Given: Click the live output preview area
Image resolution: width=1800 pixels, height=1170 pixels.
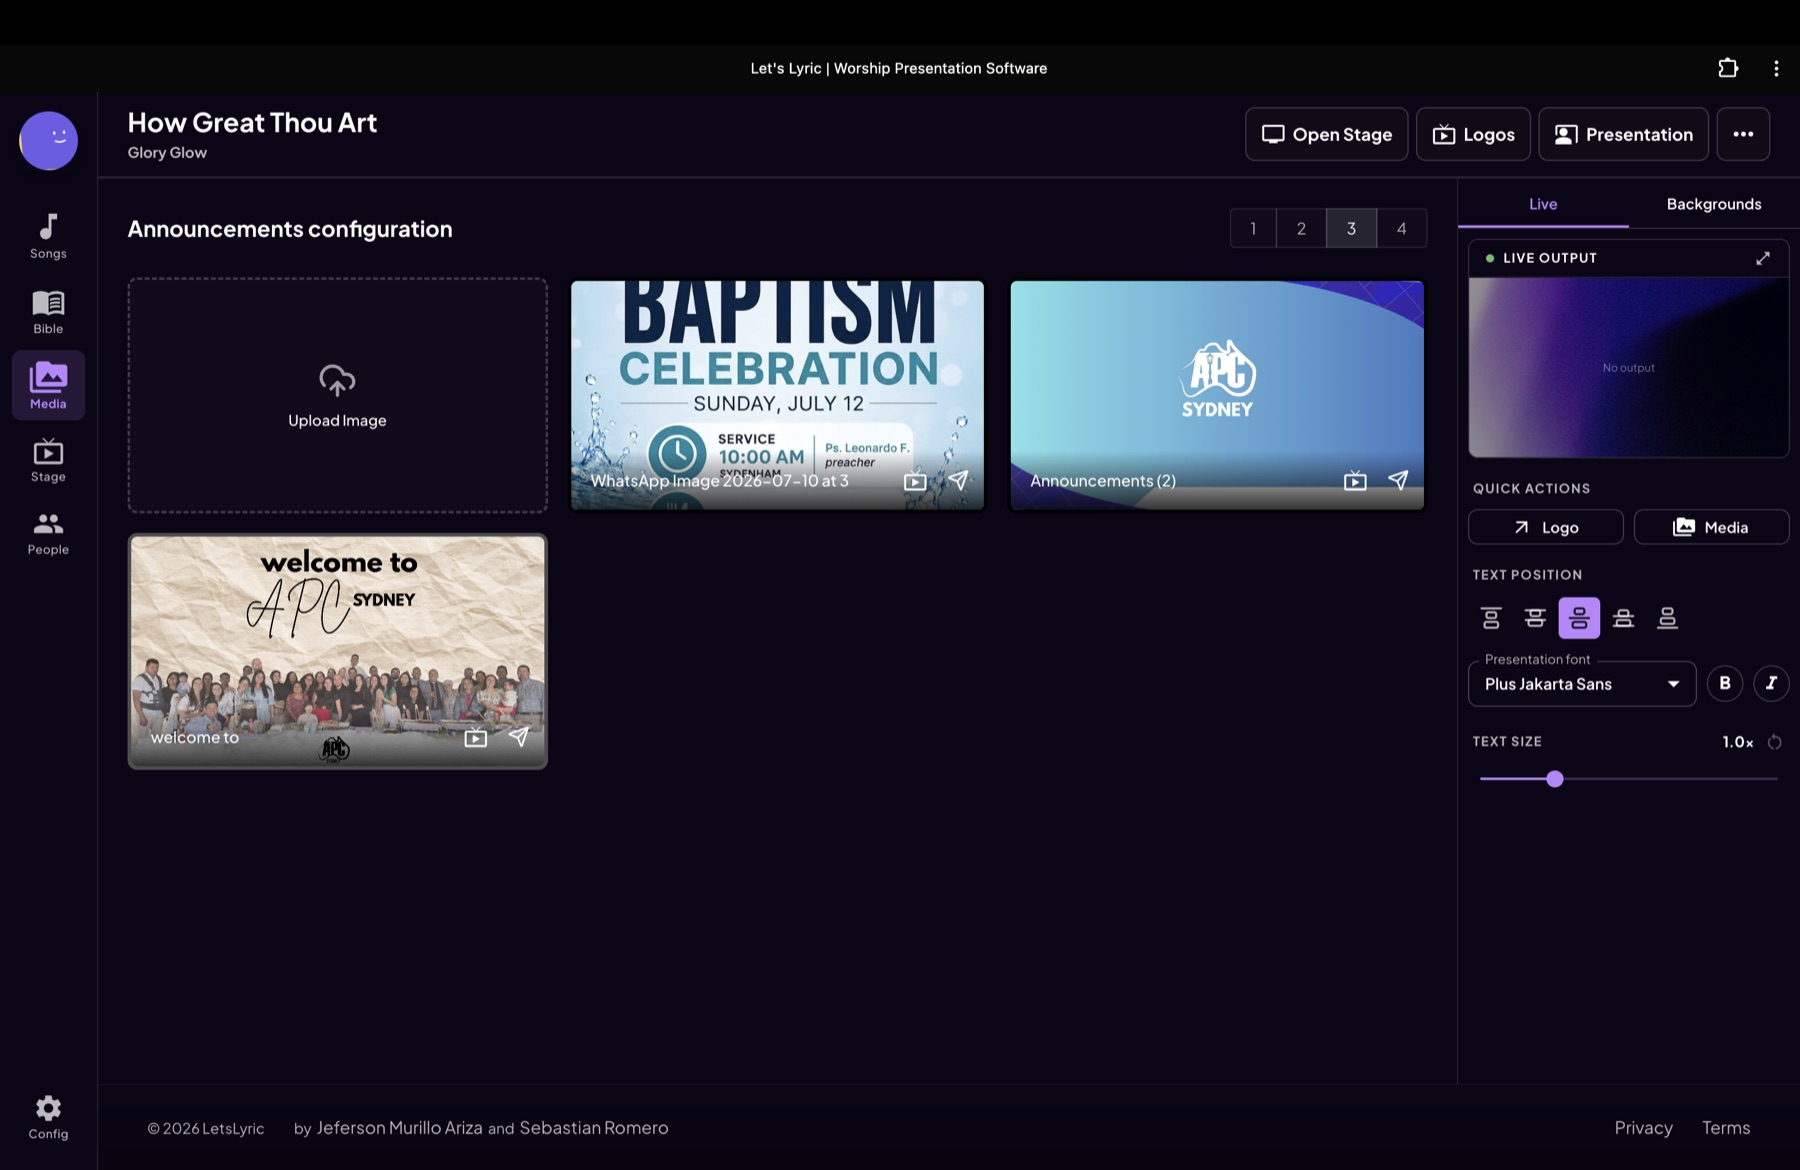Looking at the screenshot, I should [1628, 367].
